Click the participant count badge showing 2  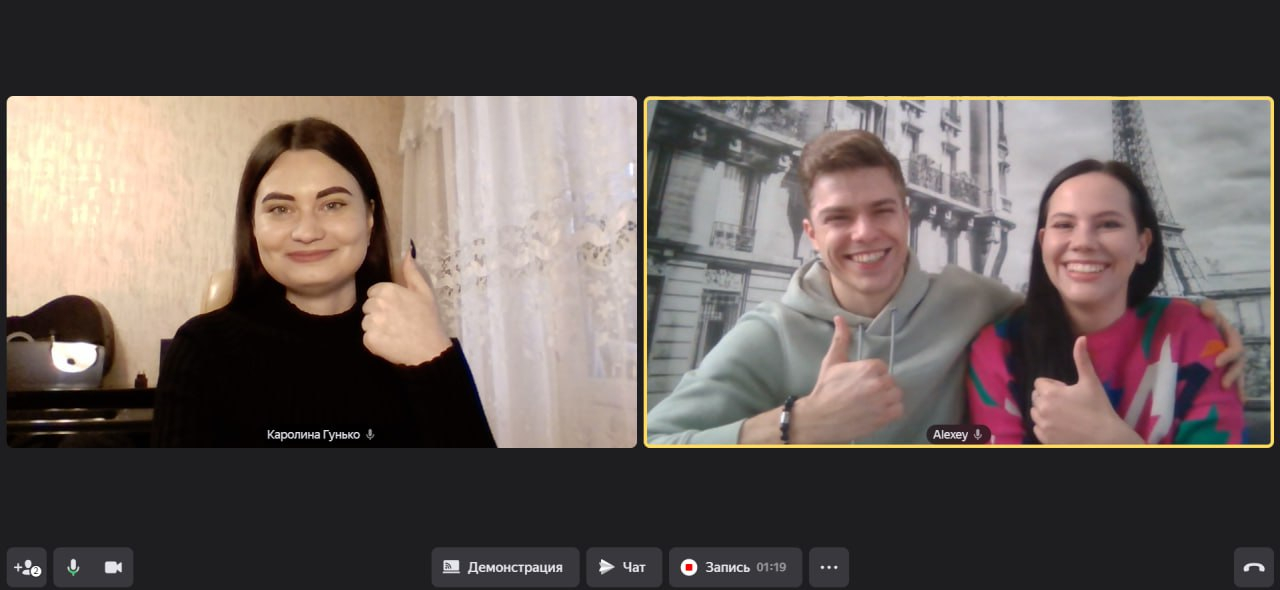[x=36, y=572]
